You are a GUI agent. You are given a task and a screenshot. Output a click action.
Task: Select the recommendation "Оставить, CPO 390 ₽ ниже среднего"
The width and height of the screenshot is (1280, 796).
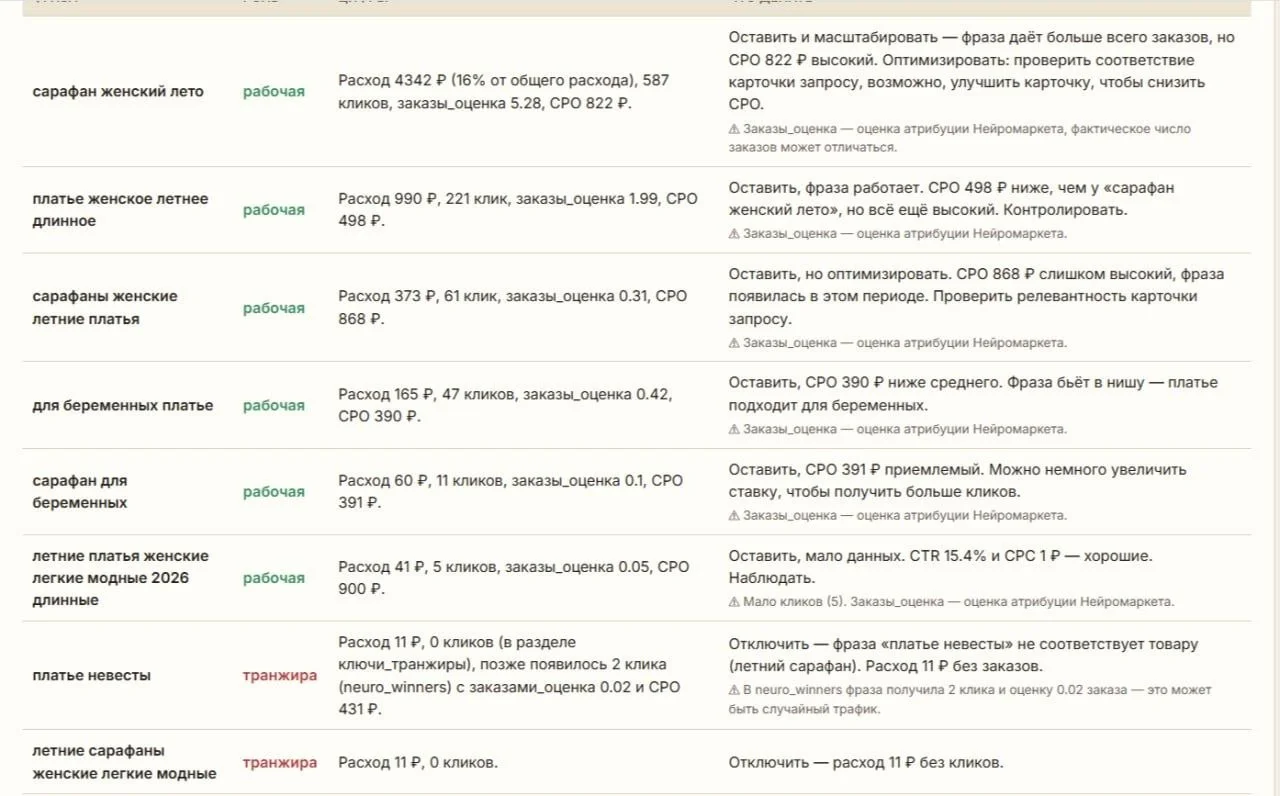pyautogui.click(x=973, y=395)
